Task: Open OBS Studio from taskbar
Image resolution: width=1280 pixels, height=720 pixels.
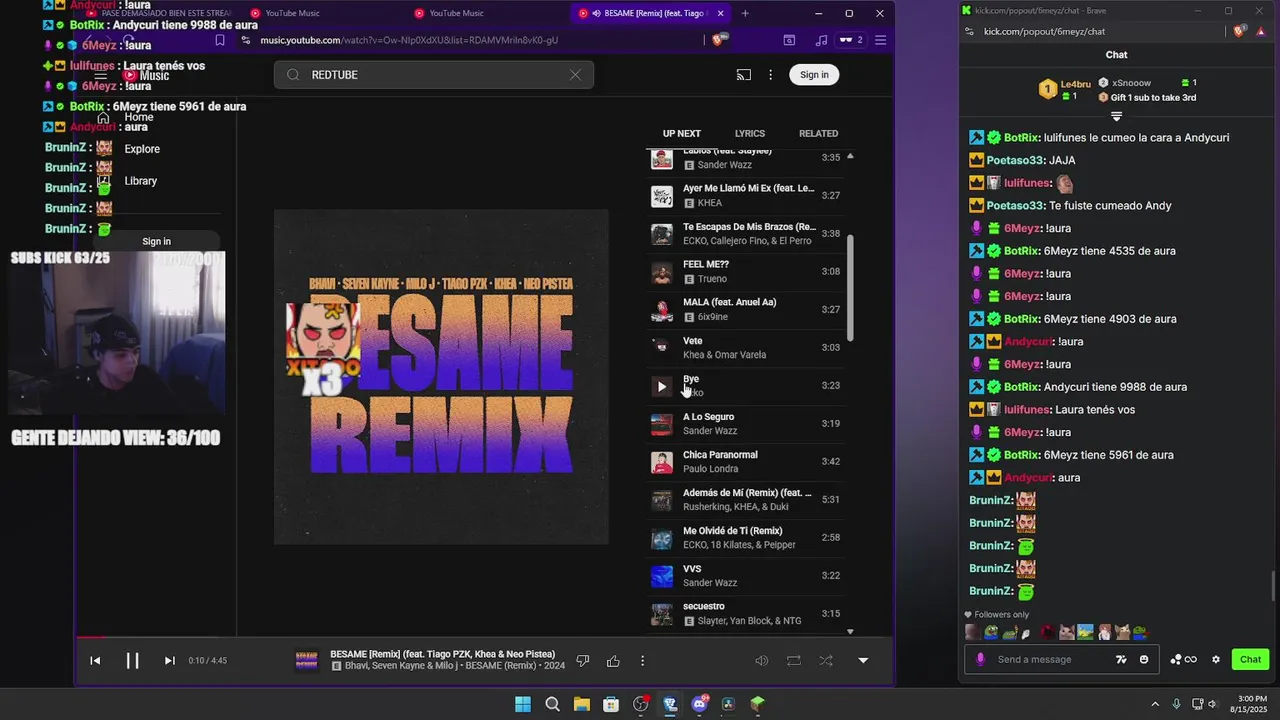Action: [x=641, y=704]
